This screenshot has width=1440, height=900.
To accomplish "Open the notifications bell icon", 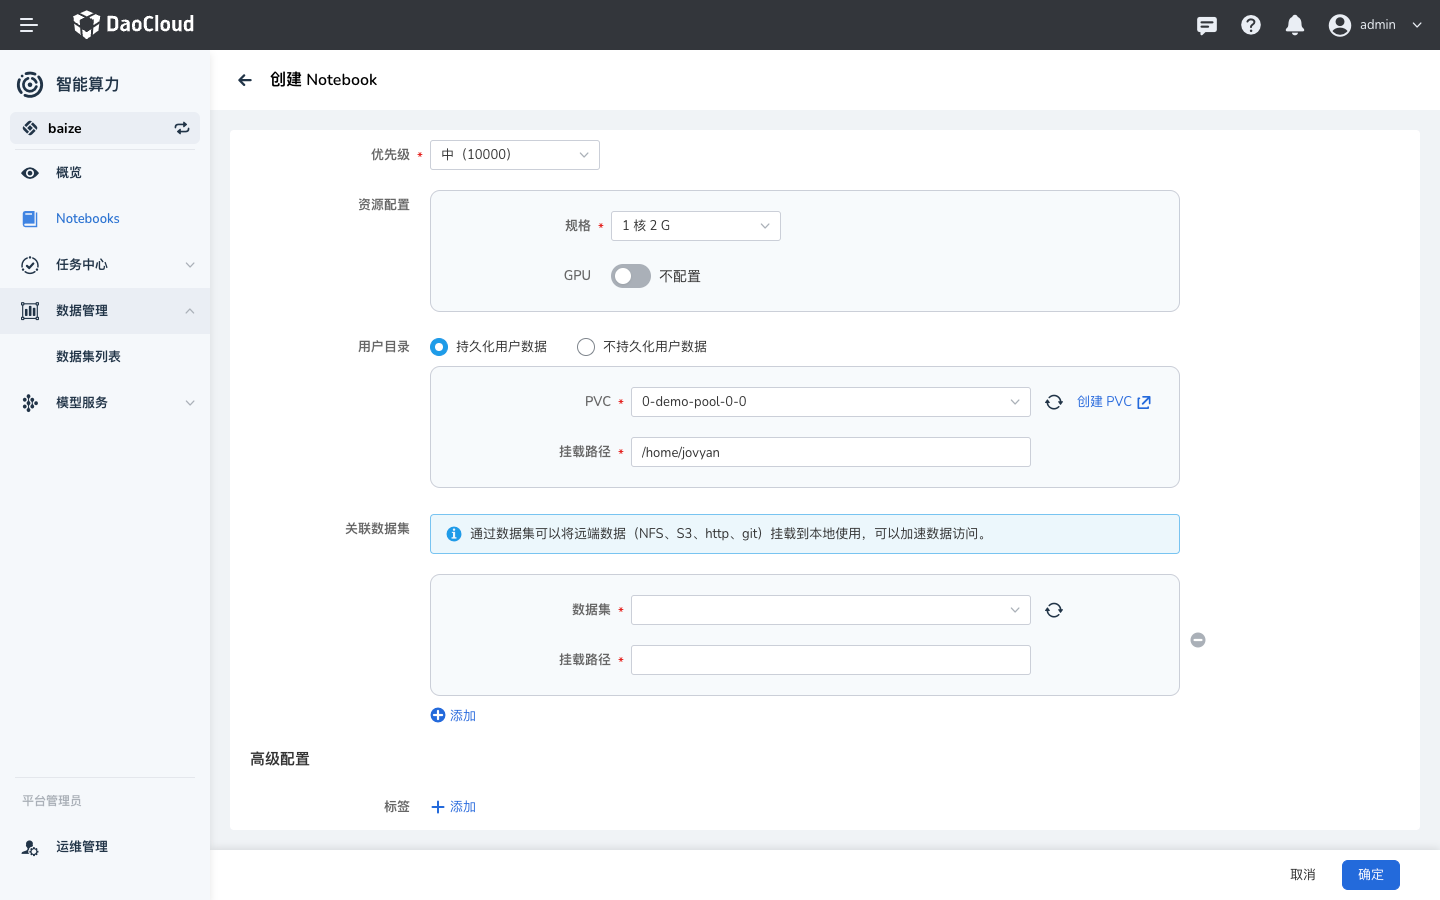I will coord(1295,25).
